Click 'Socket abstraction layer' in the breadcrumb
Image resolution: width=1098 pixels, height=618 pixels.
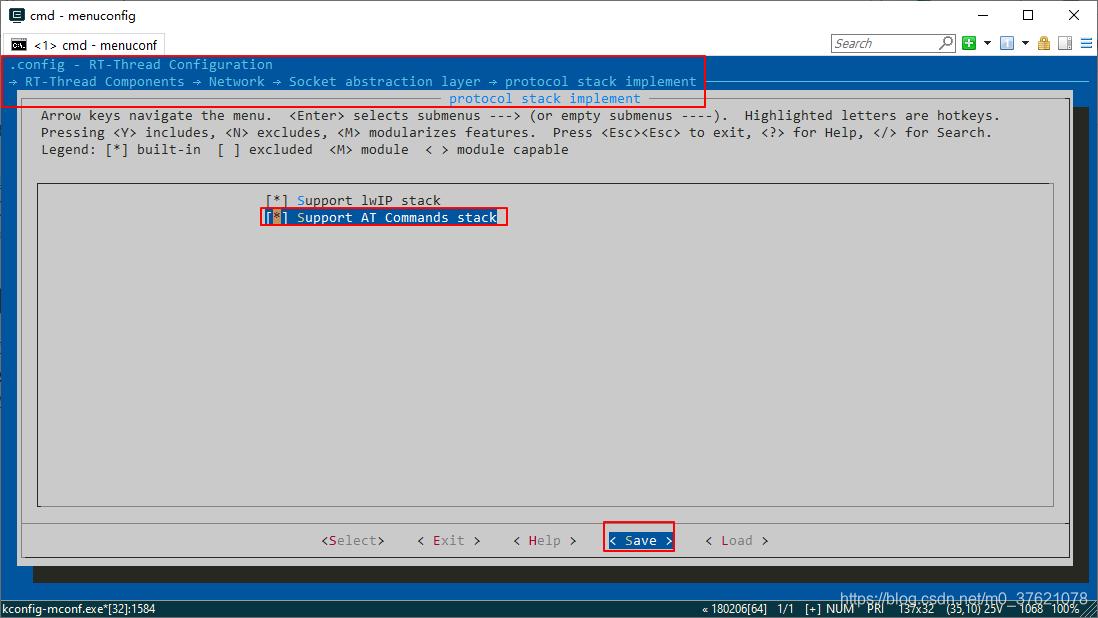(384, 81)
